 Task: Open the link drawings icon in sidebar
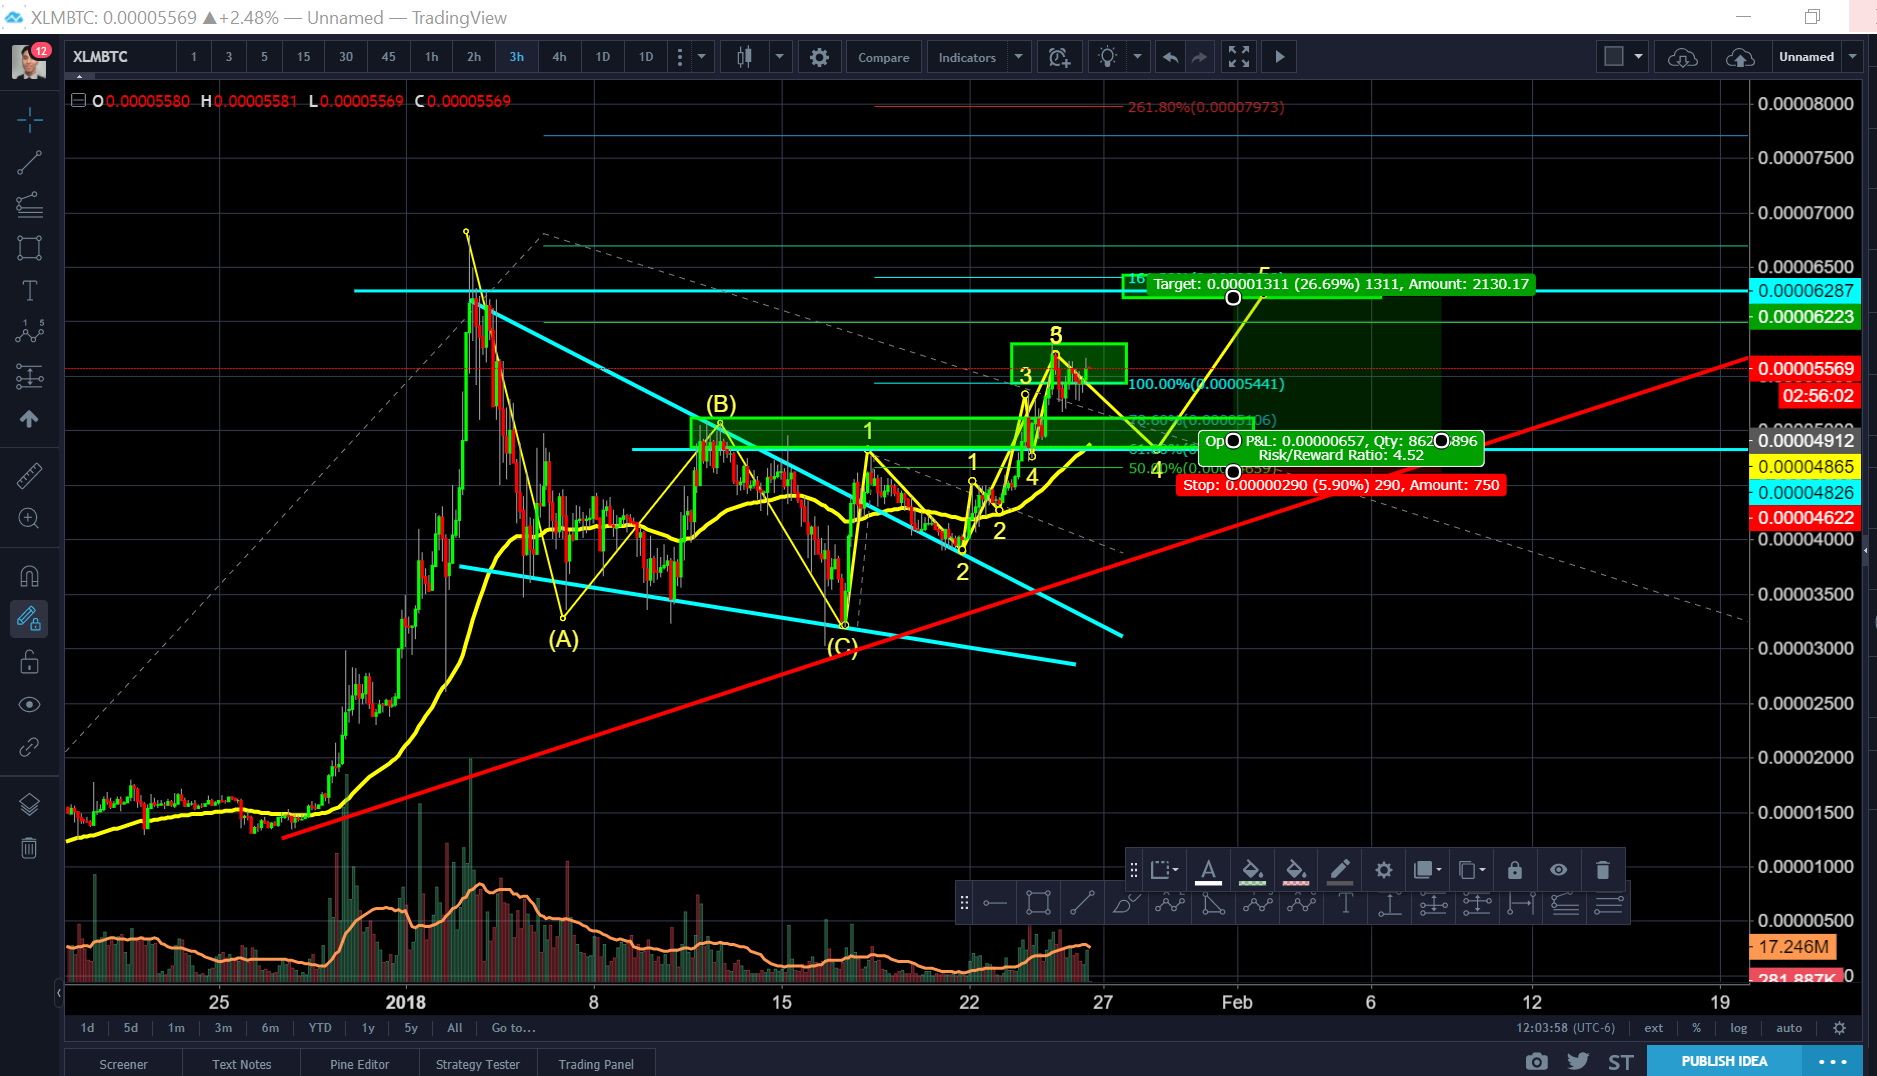[x=29, y=747]
